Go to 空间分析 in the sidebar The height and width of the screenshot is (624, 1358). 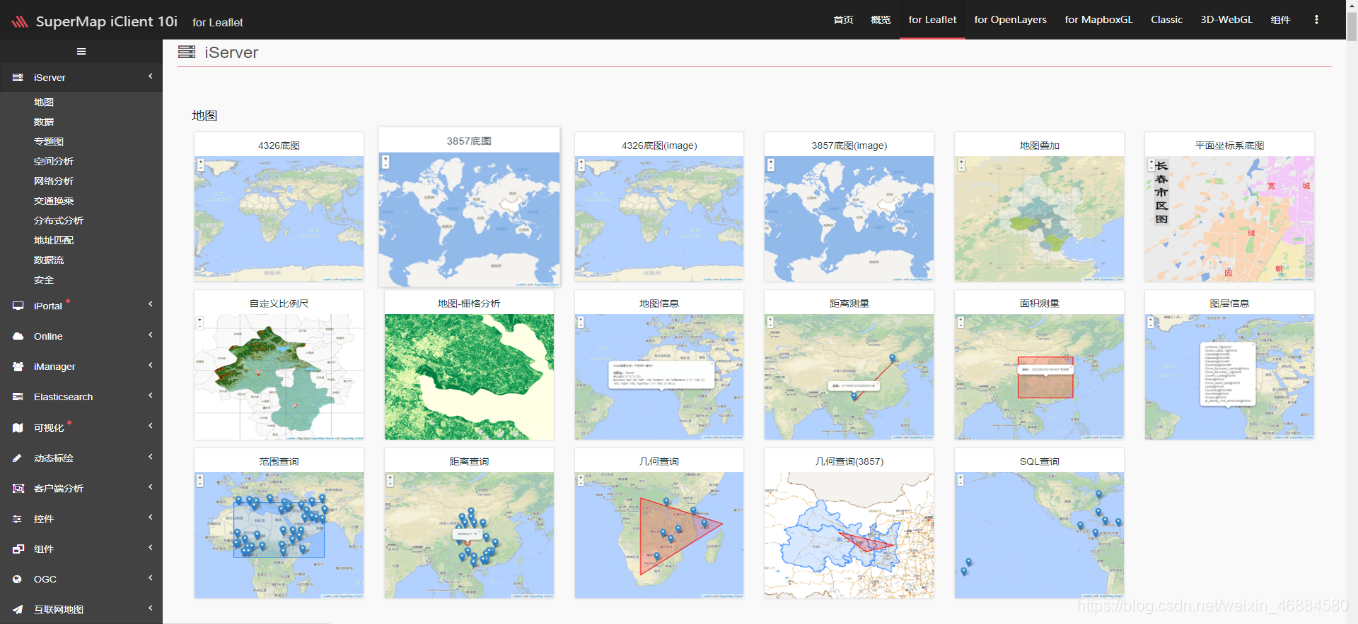pos(53,161)
